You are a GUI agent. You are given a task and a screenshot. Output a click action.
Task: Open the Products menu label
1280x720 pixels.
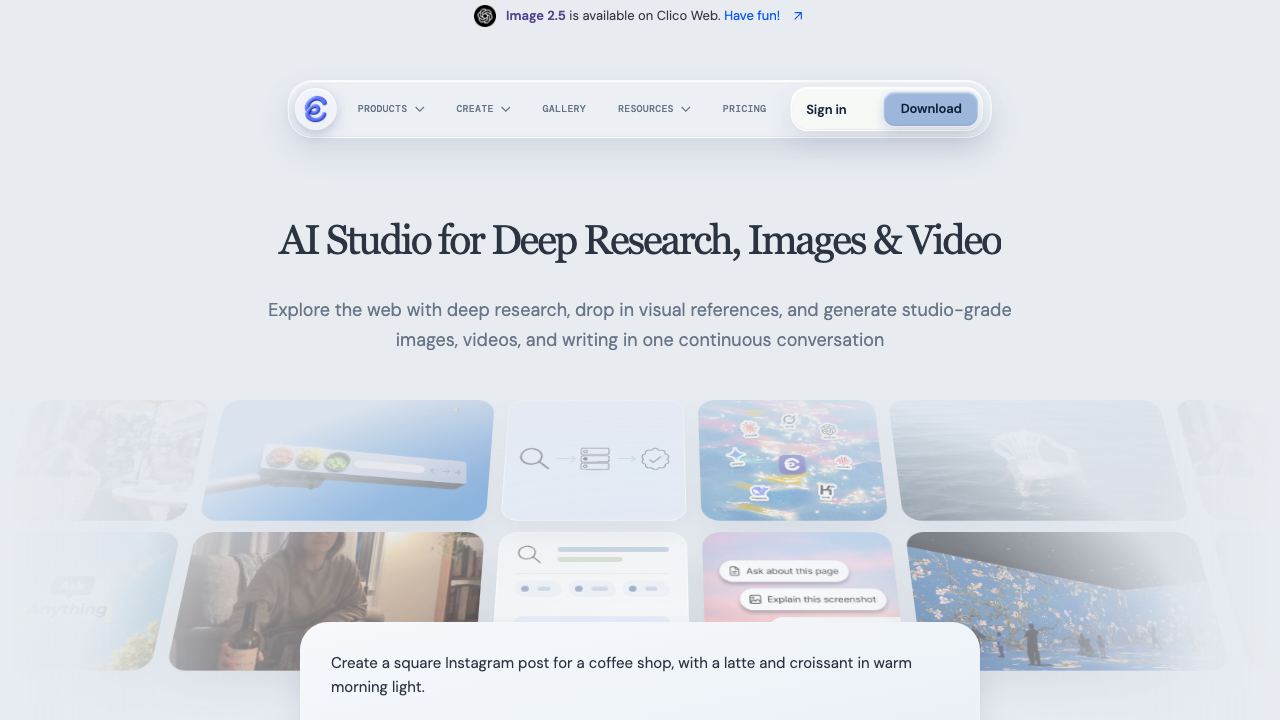pos(382,109)
